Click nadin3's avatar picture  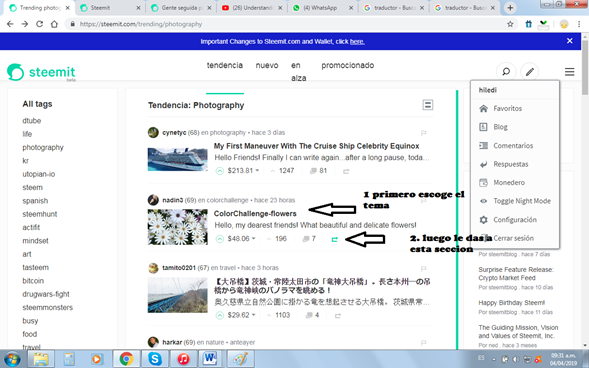point(153,200)
